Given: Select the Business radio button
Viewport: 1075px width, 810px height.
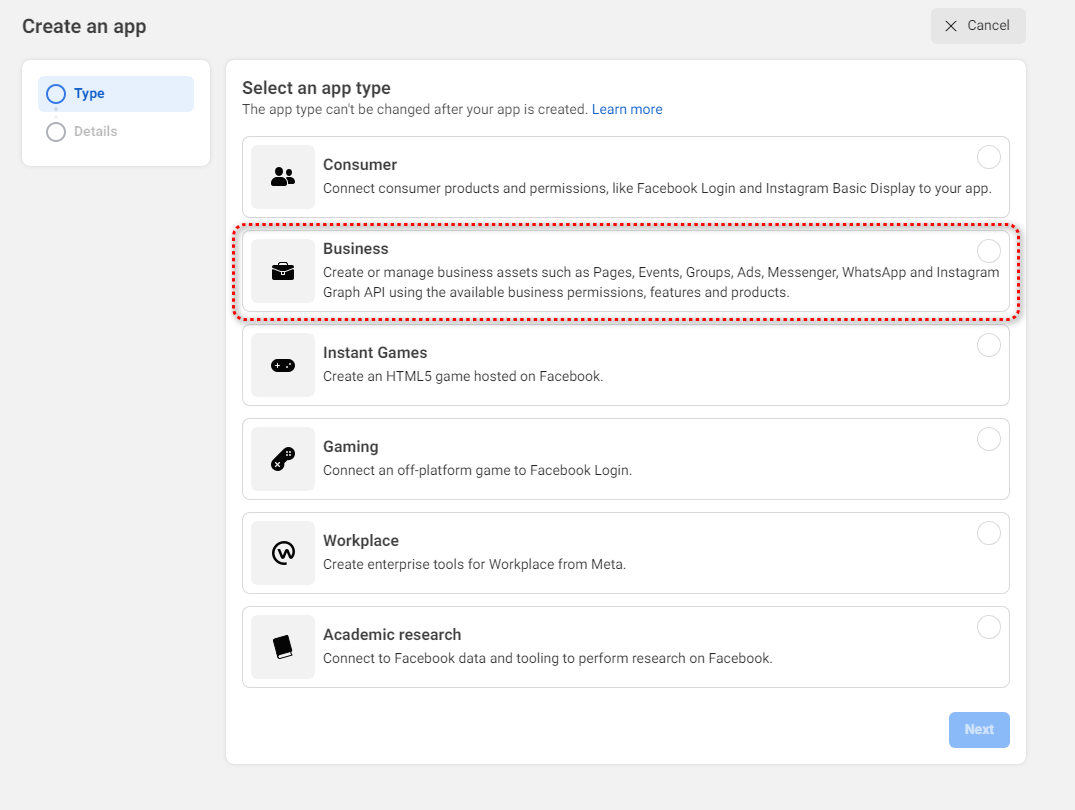Looking at the screenshot, I should click(x=988, y=251).
